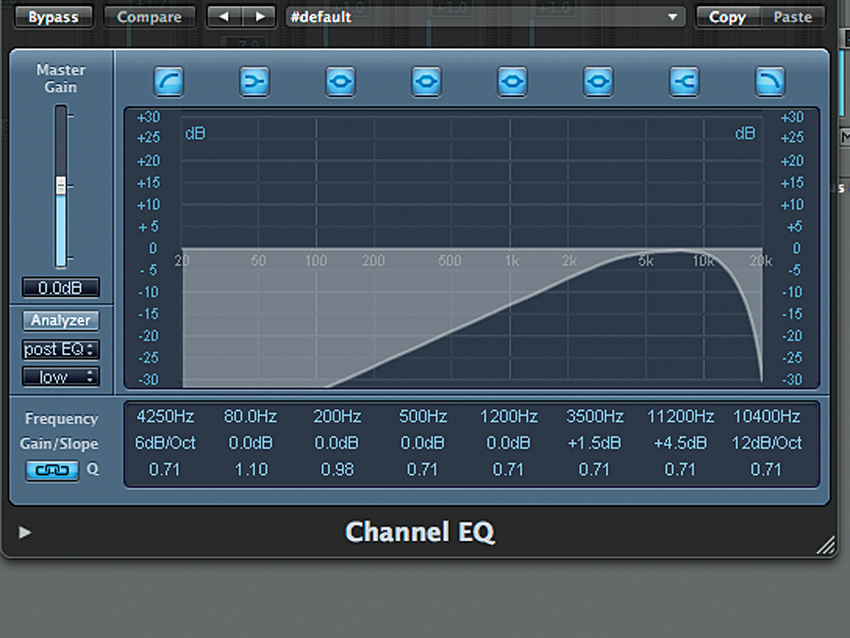The height and width of the screenshot is (638, 850).
Task: Click the 4250Hz frequency value
Action: pos(165,416)
